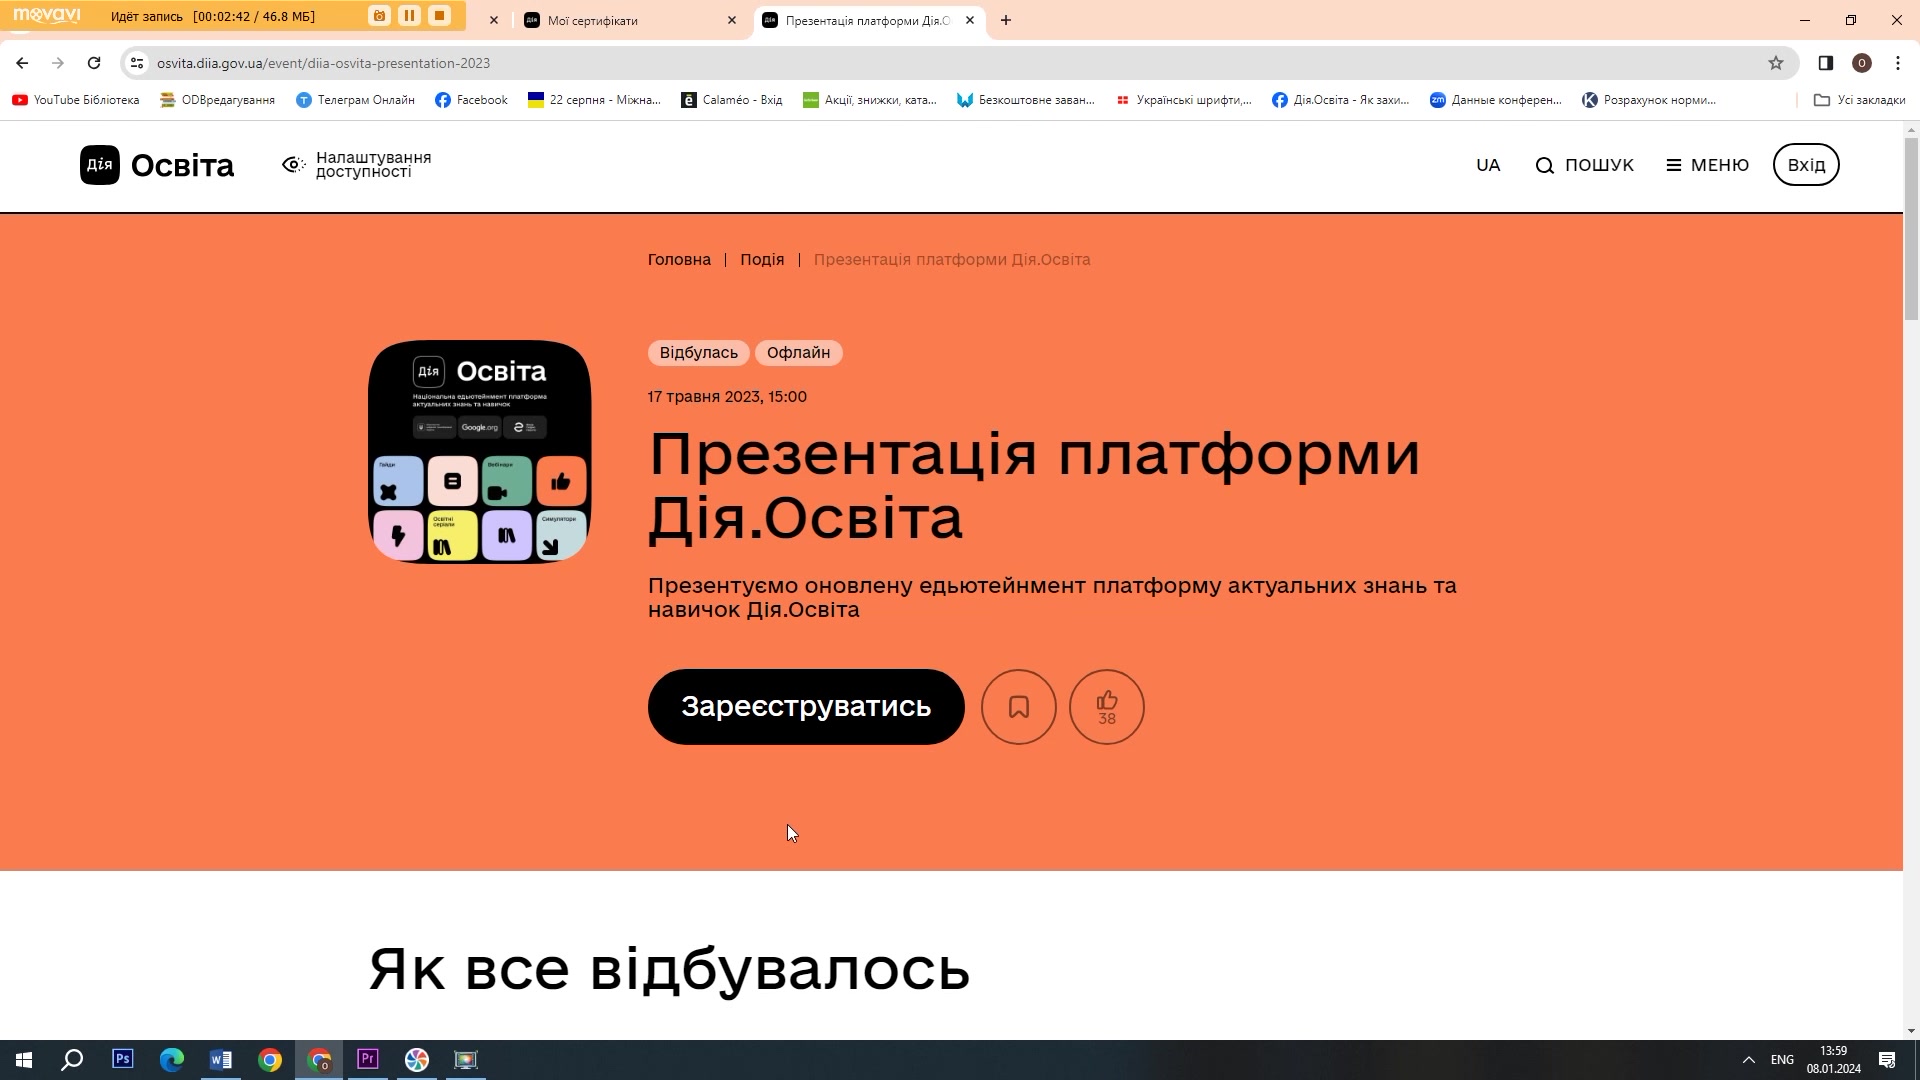The image size is (1920, 1080).
Task: Open the Facebook bookmark
Action: point(472,100)
